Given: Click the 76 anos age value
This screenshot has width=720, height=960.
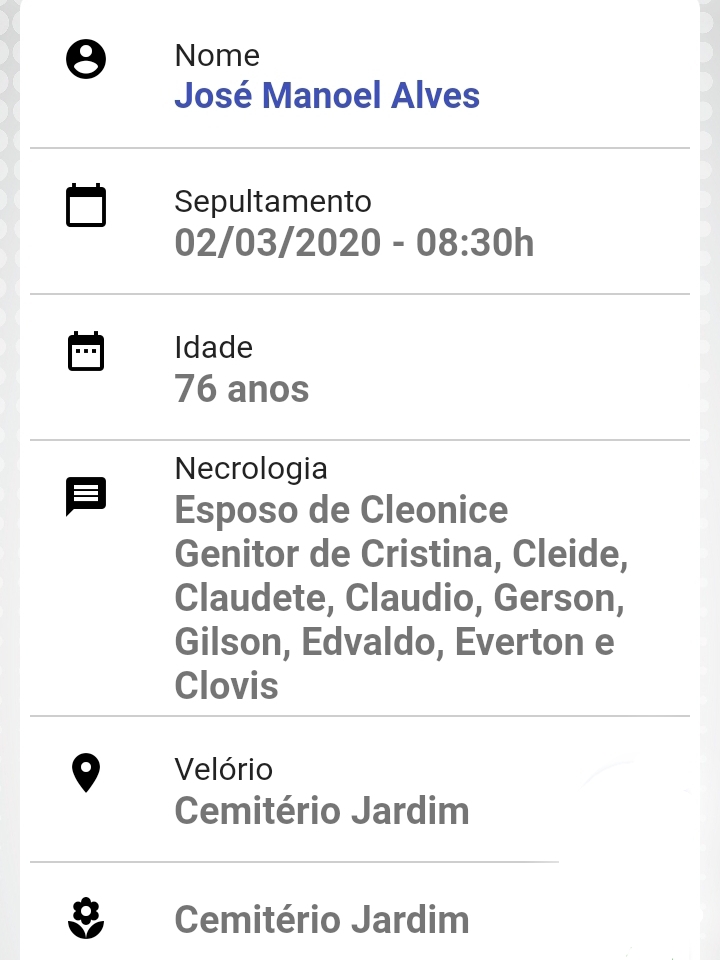Looking at the screenshot, I should pyautogui.click(x=241, y=389).
